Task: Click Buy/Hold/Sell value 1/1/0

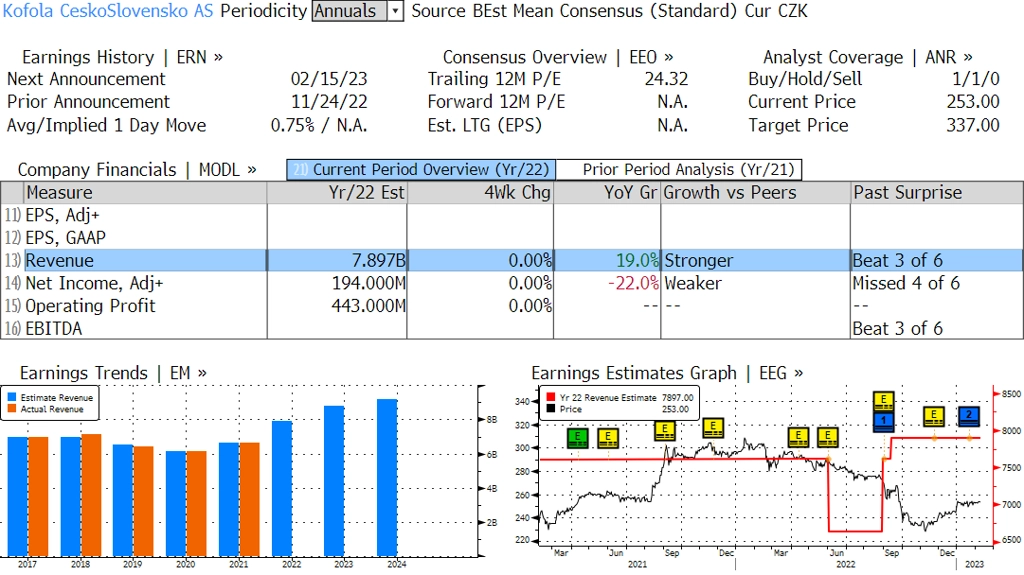Action: pos(976,79)
